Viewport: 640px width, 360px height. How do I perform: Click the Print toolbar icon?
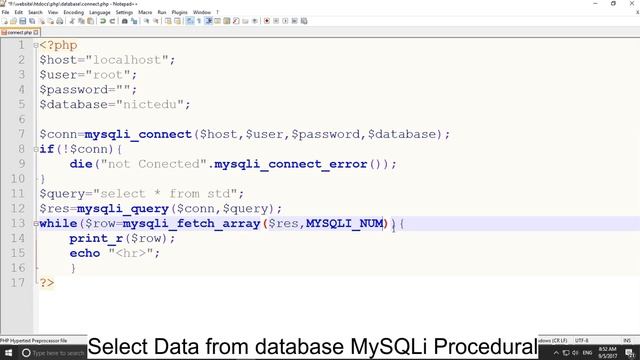(60, 21)
